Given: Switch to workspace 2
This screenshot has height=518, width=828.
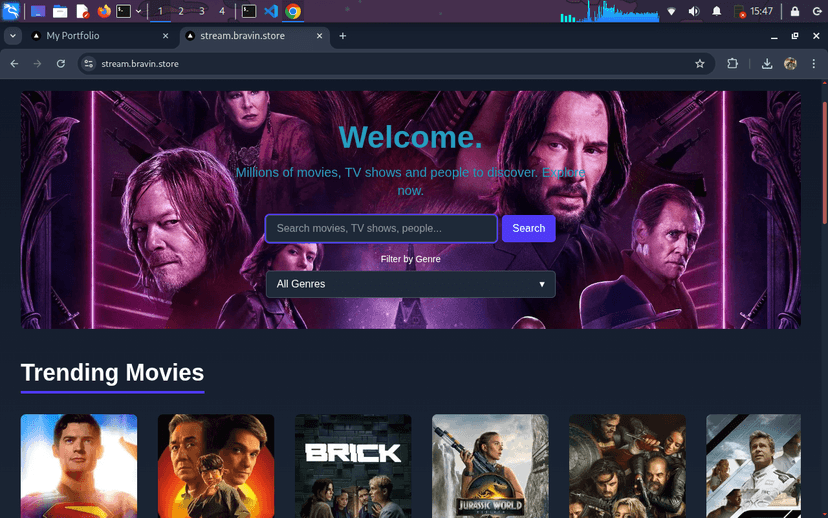Looking at the screenshot, I should [181, 11].
